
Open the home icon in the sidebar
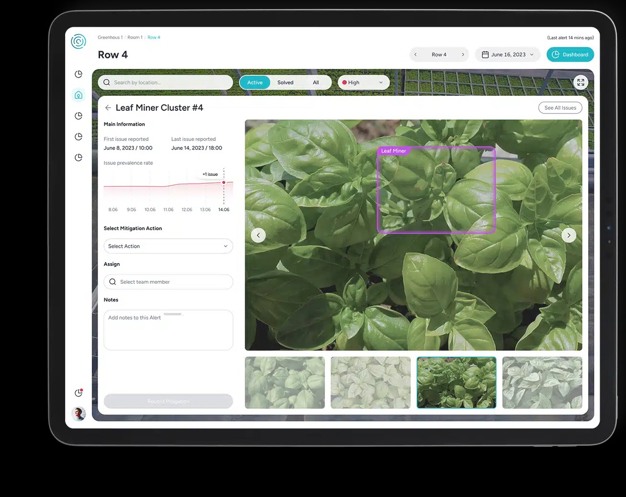[79, 95]
